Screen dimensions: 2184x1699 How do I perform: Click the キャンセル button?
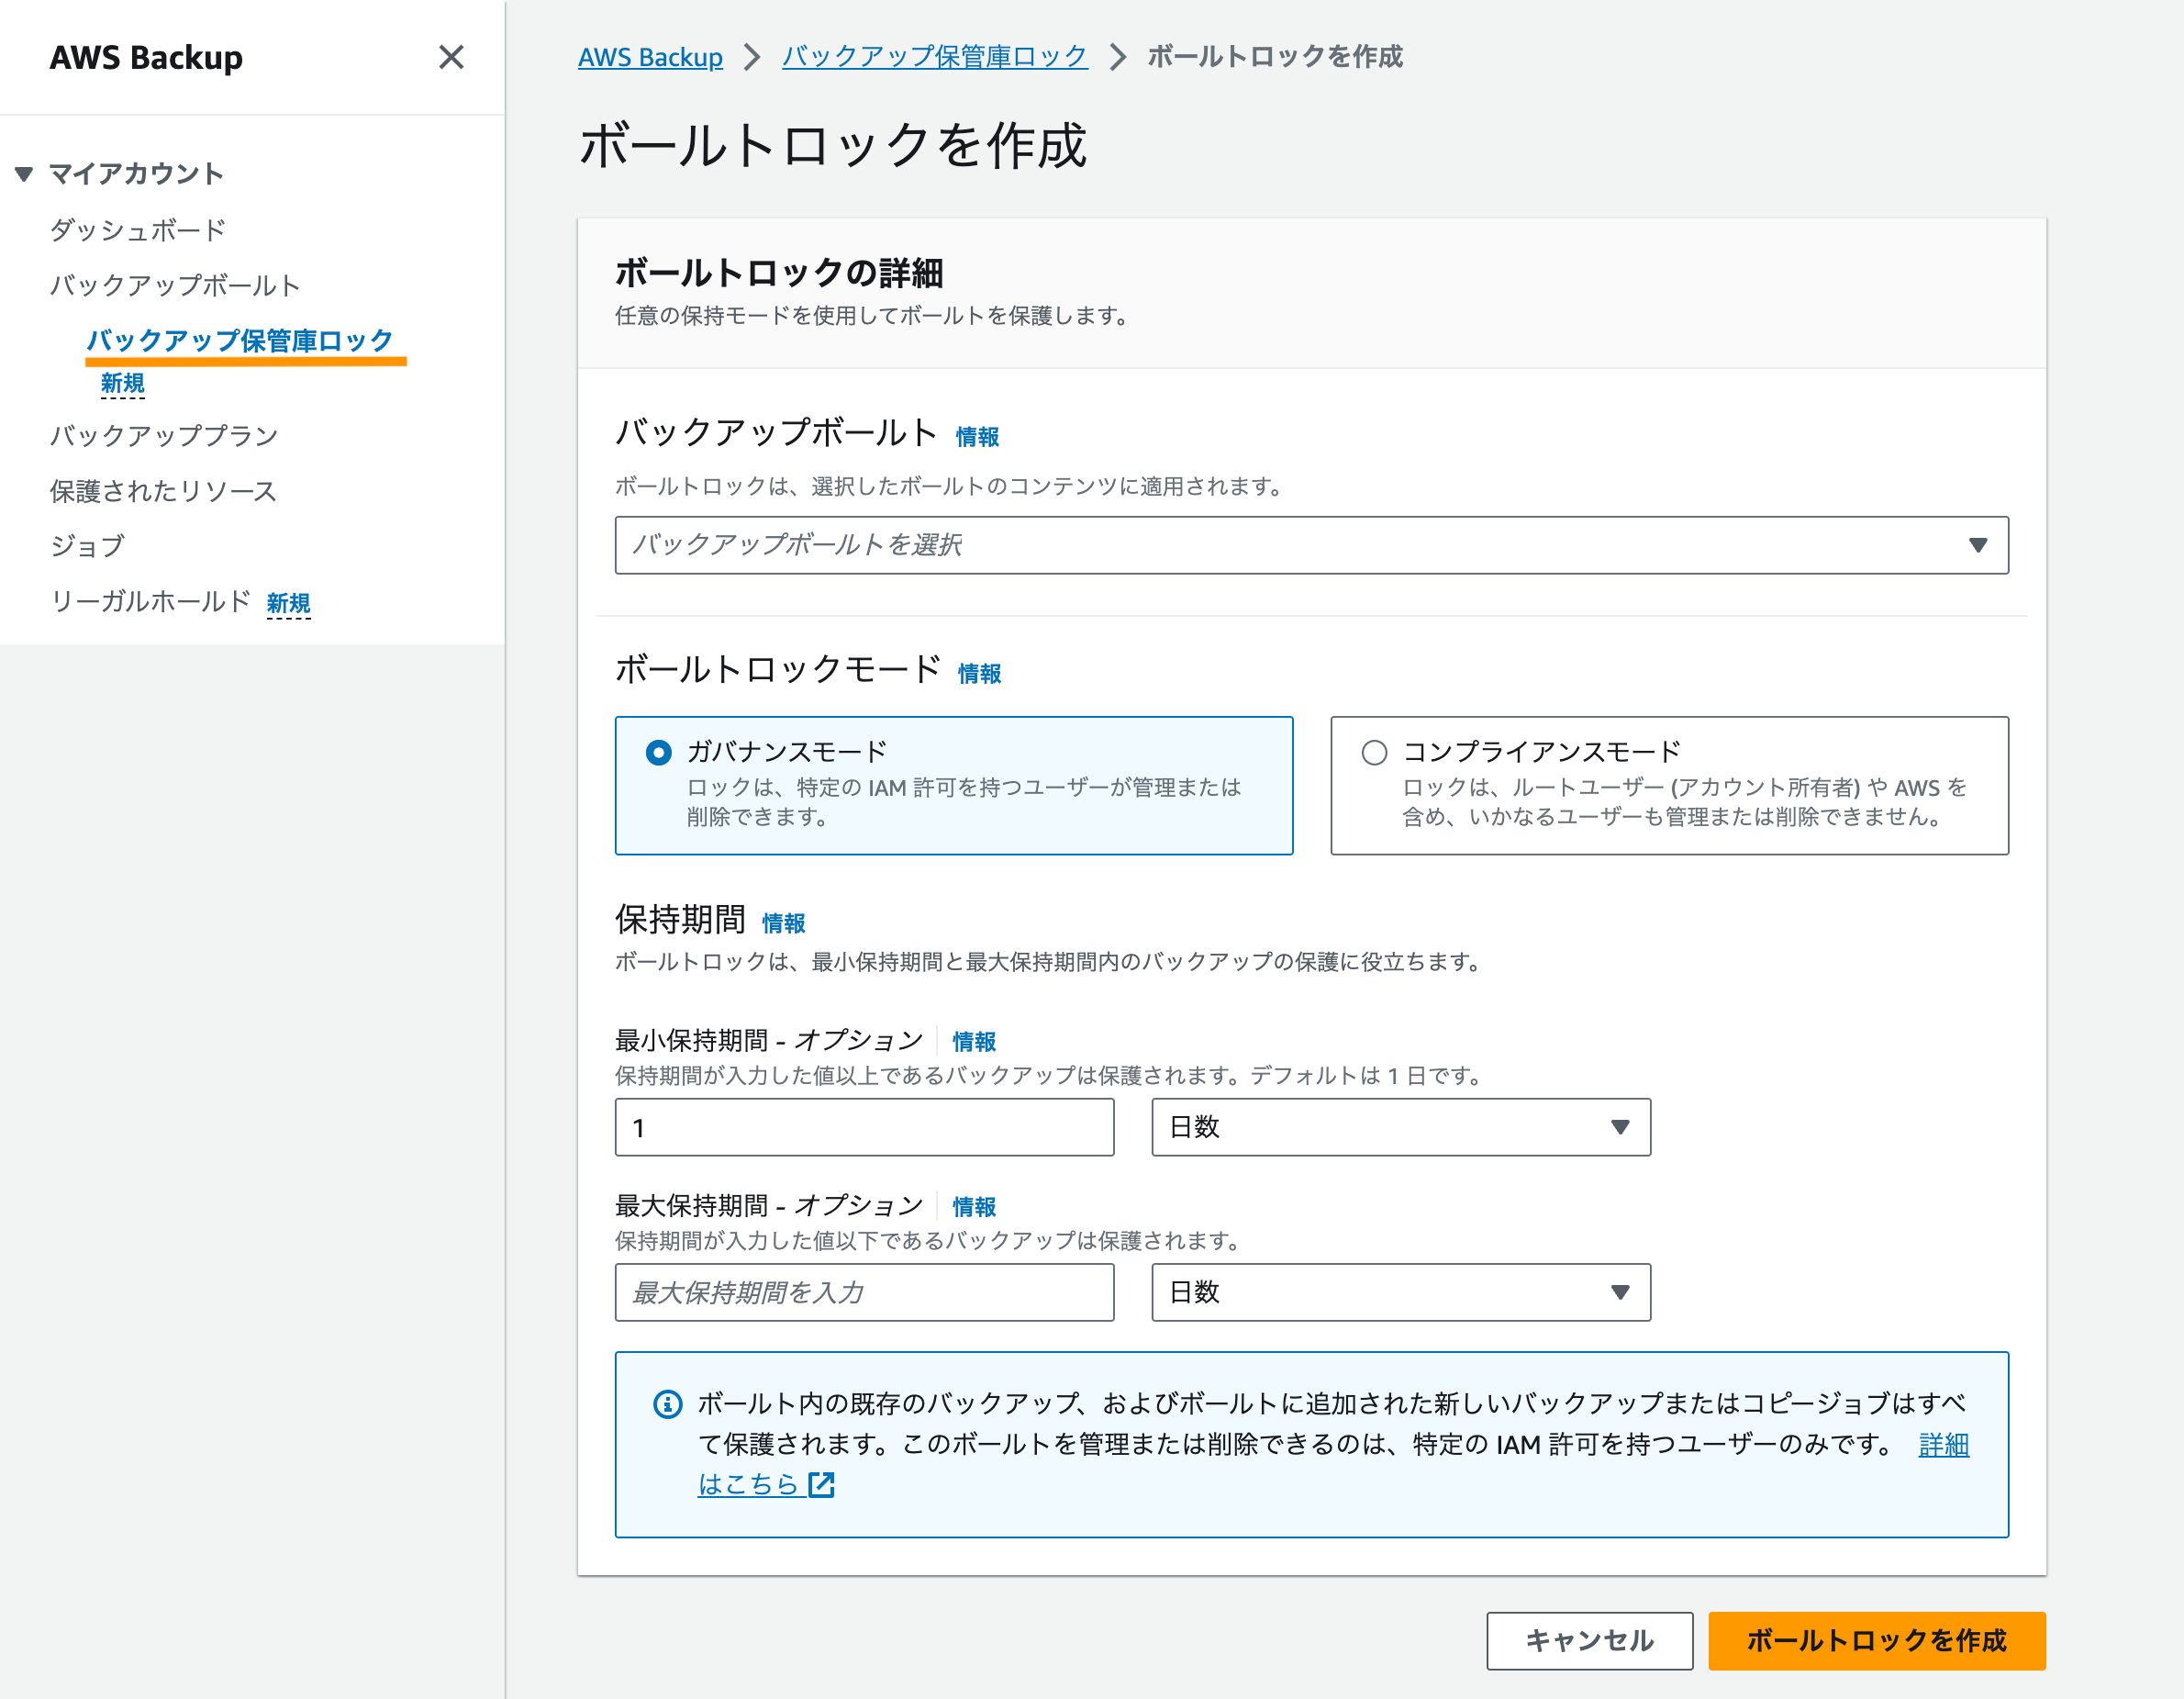click(x=1589, y=1640)
